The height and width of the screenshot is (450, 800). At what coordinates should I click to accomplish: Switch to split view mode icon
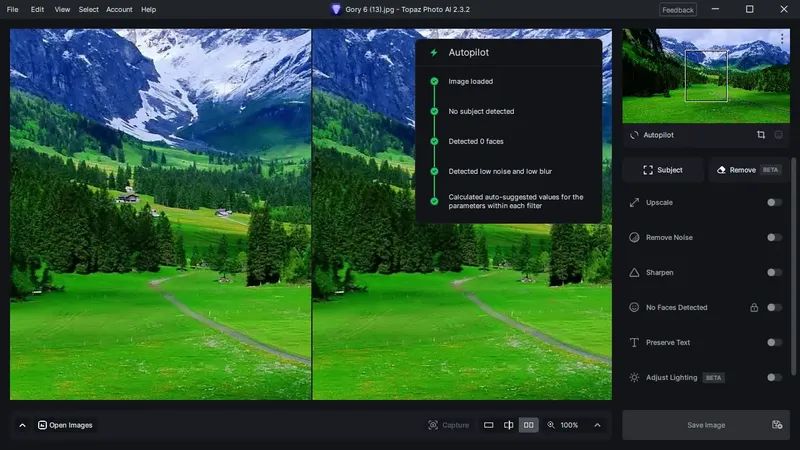tap(509, 425)
